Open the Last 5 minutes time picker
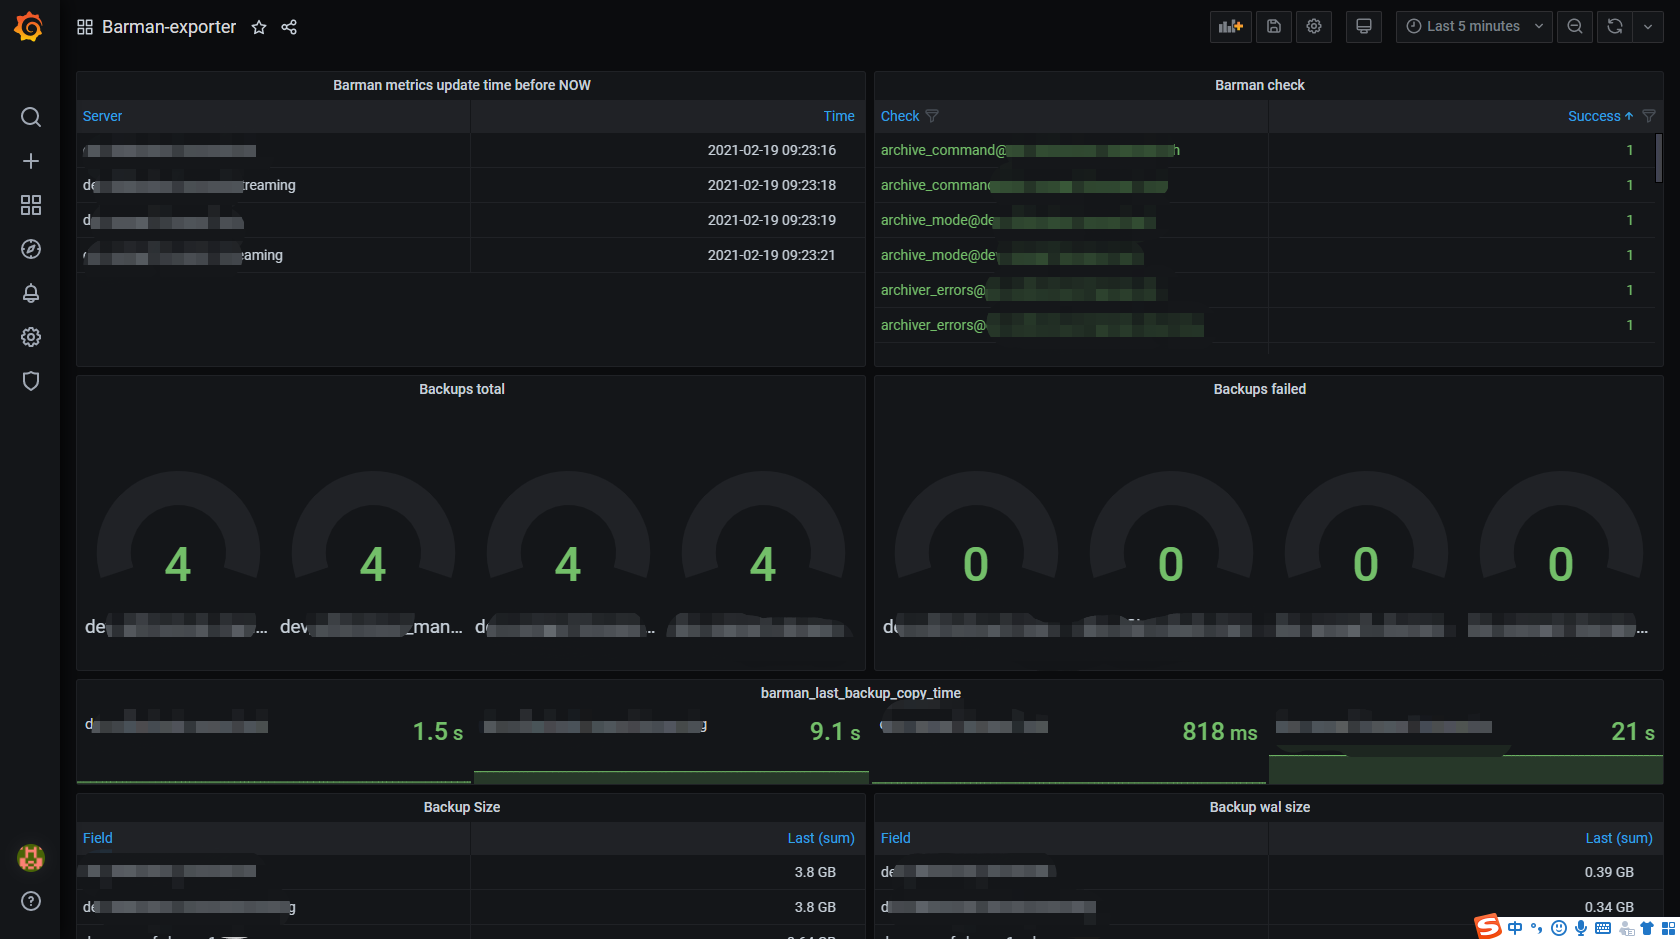This screenshot has height=939, width=1680. click(x=1474, y=27)
